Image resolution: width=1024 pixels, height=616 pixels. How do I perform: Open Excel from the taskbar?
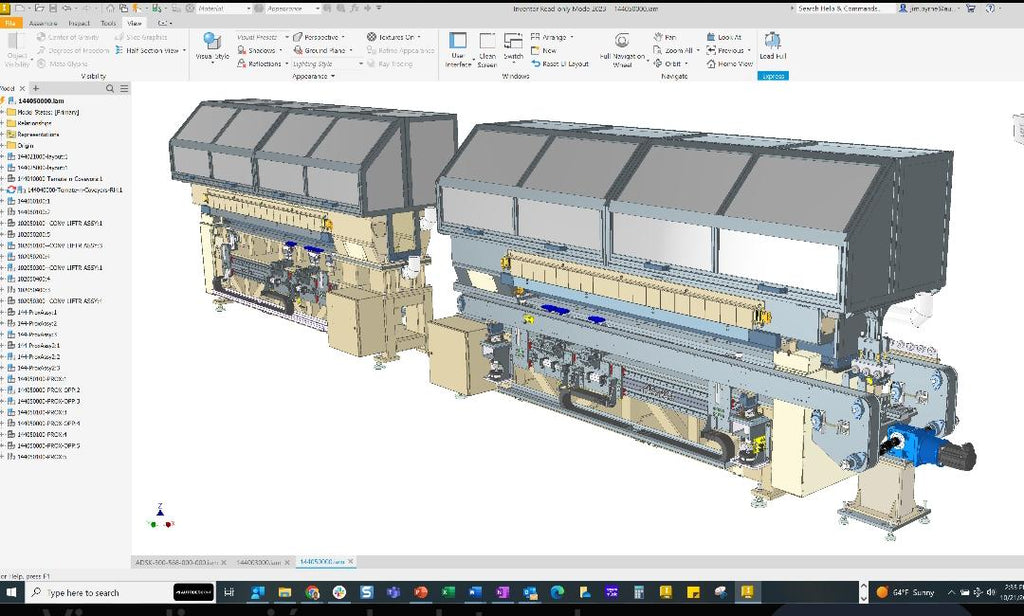click(x=448, y=592)
